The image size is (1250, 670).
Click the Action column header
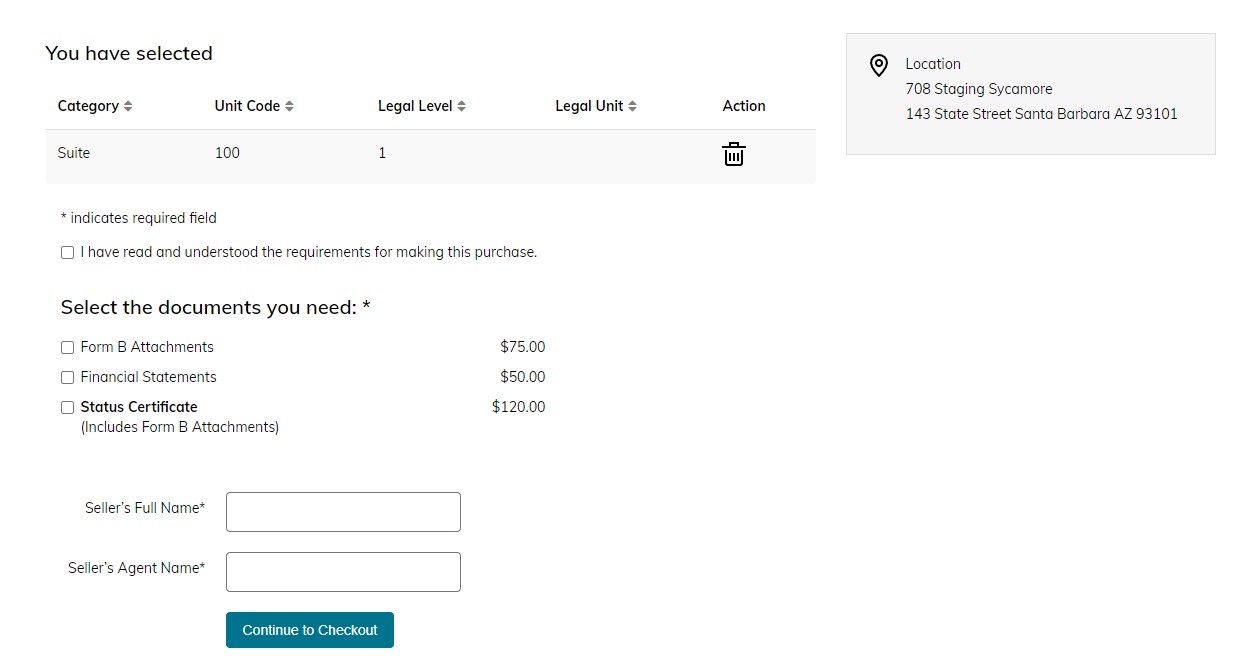(x=744, y=106)
